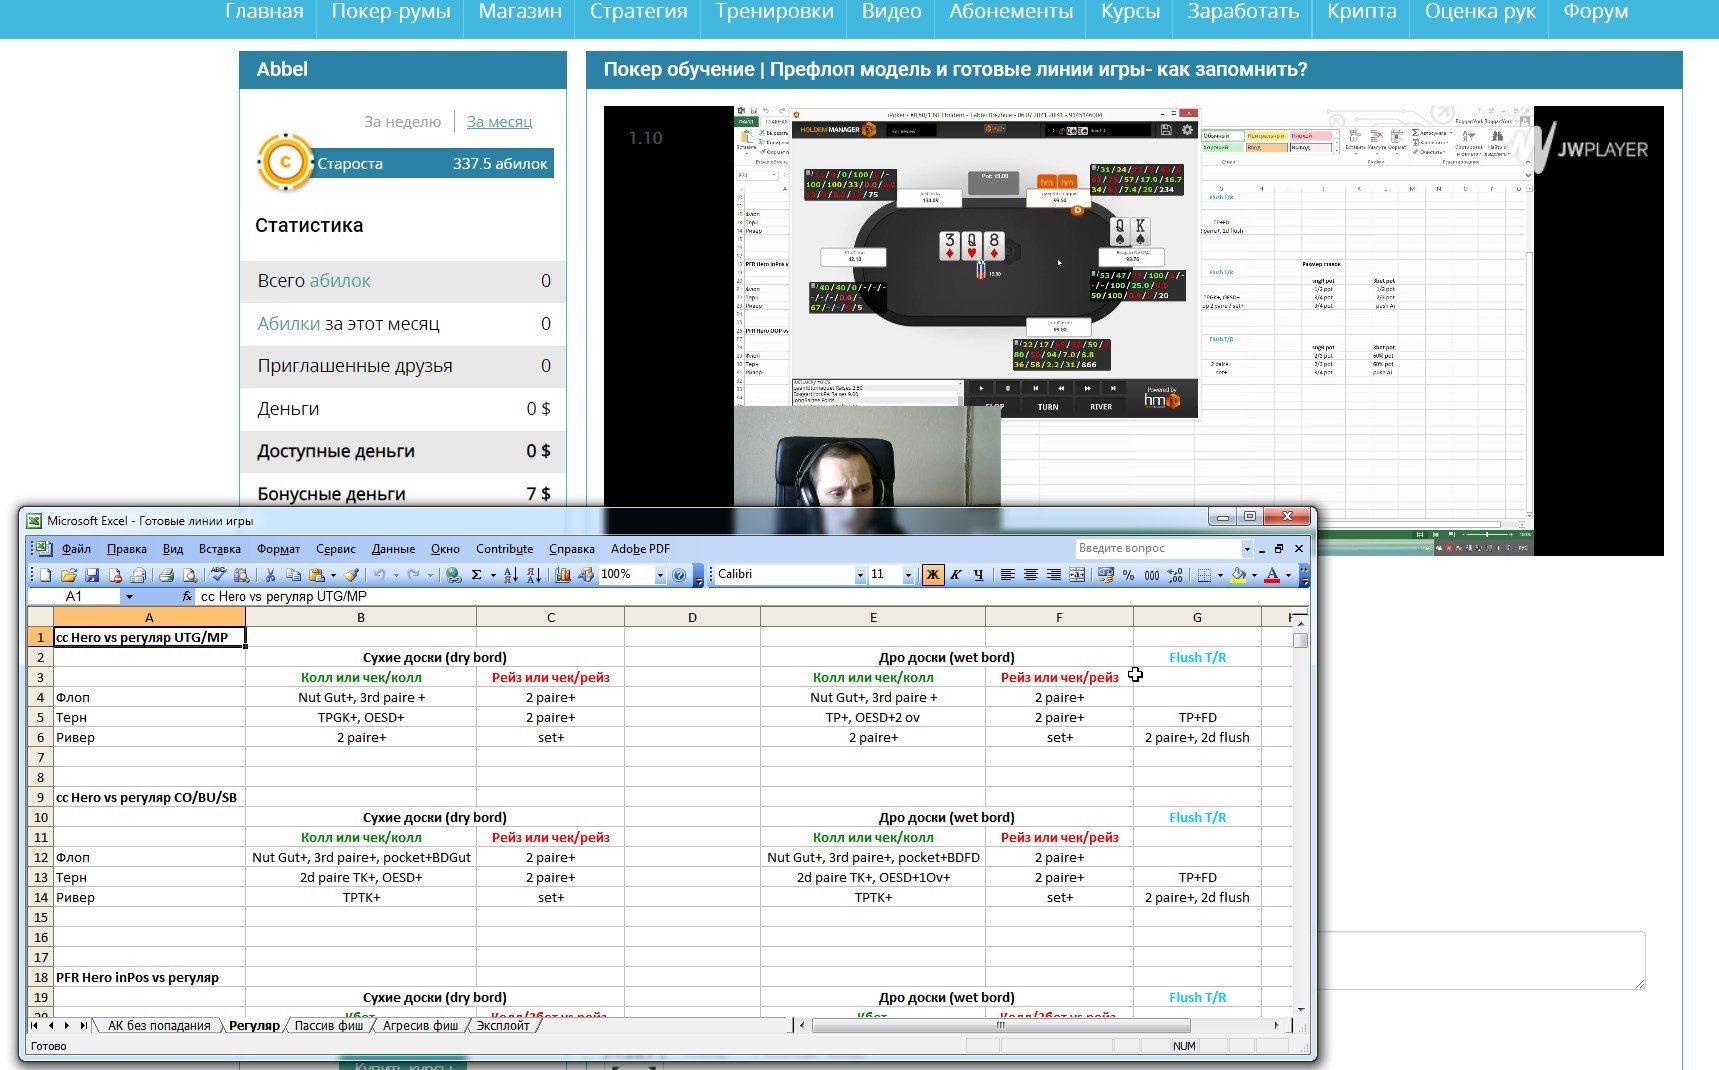Open the fill color dropdown arrow
Image resolution: width=1719 pixels, height=1070 pixels.
[x=1254, y=575]
